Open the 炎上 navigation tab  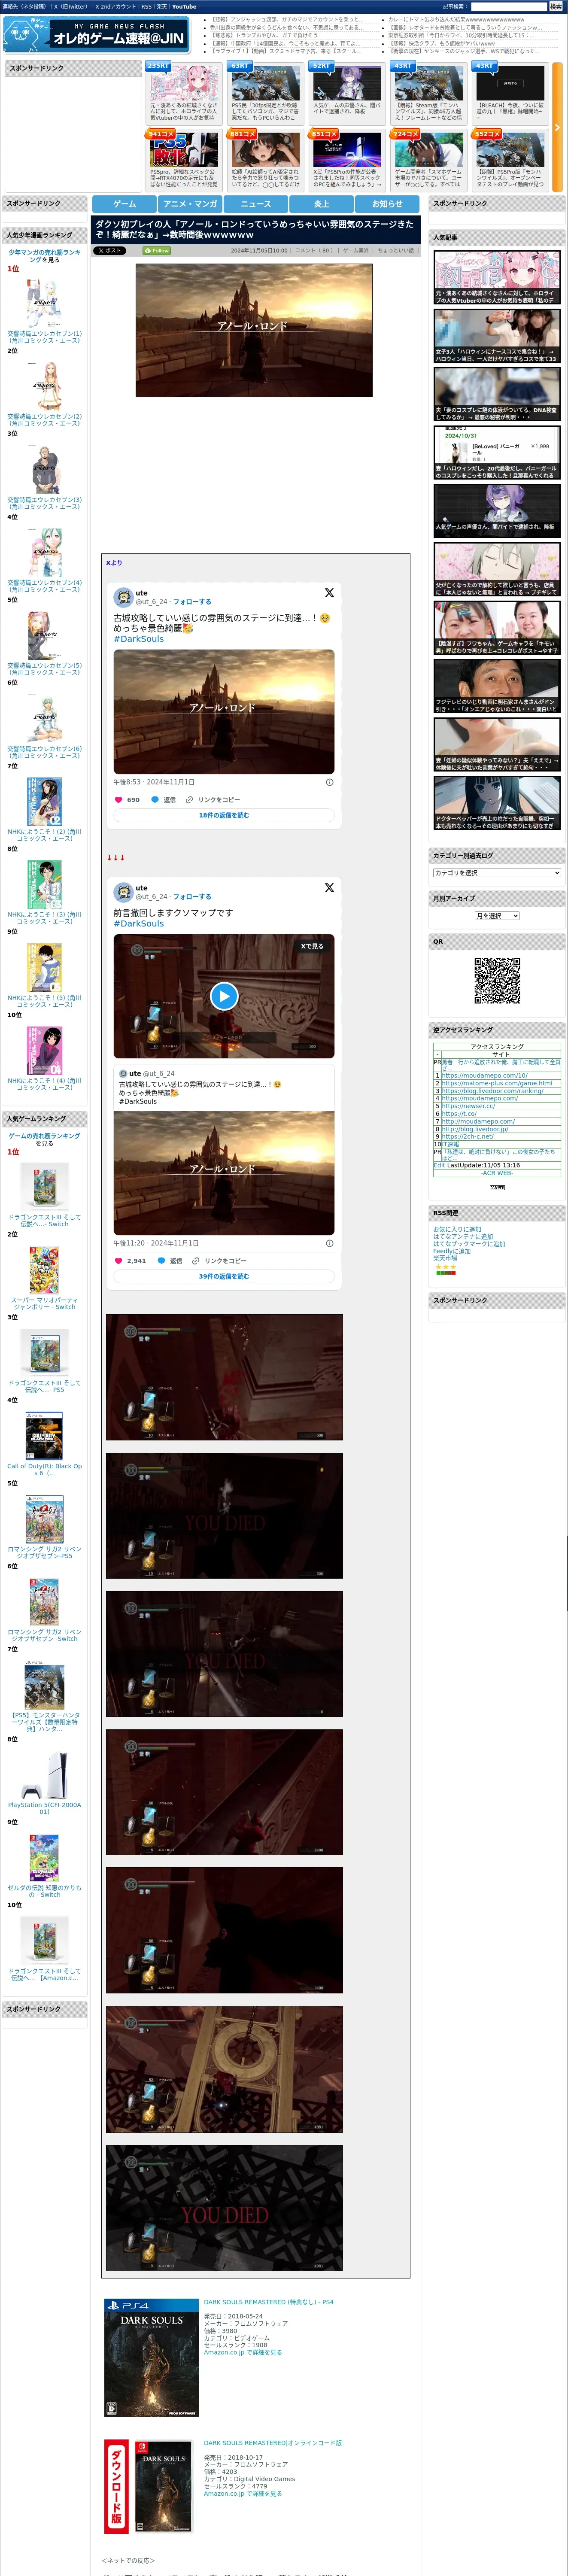click(322, 203)
